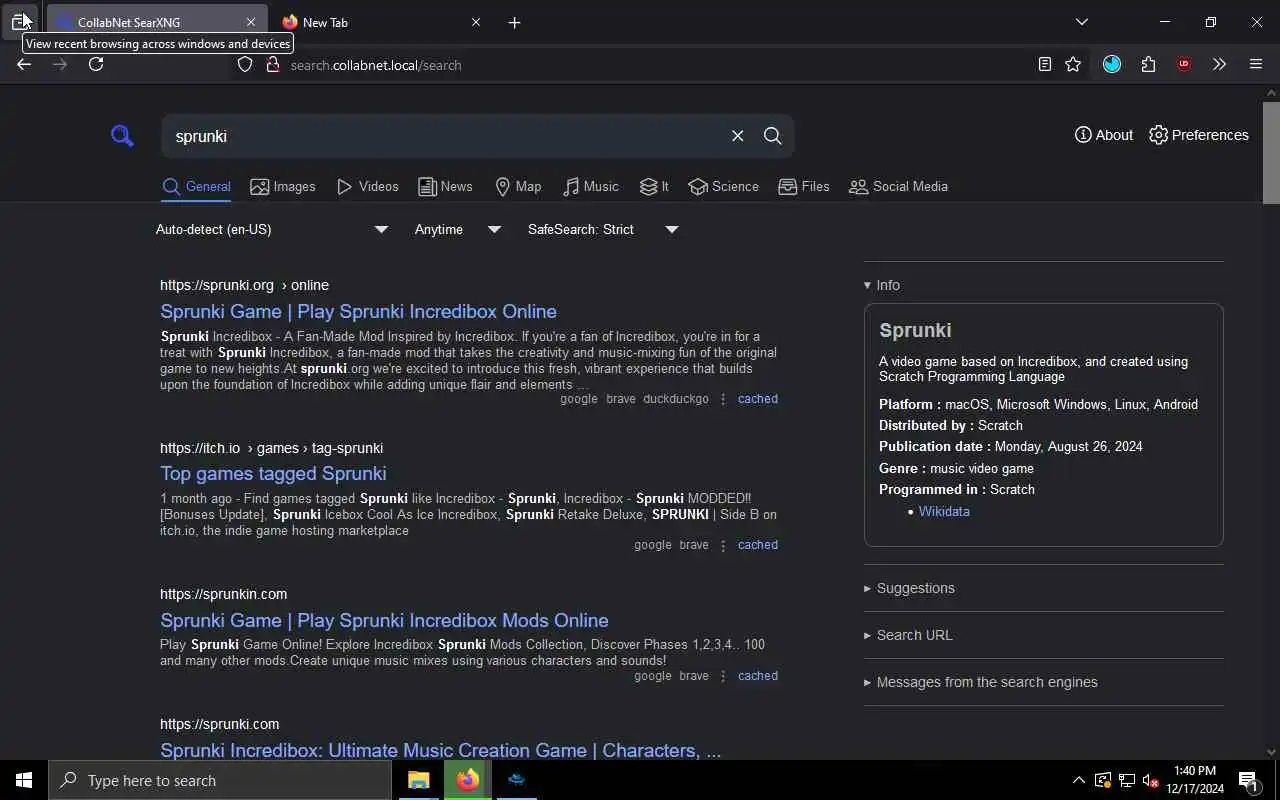1280x800 pixels.
Task: Show hidden system tray icons
Action: pyautogui.click(x=1078, y=780)
